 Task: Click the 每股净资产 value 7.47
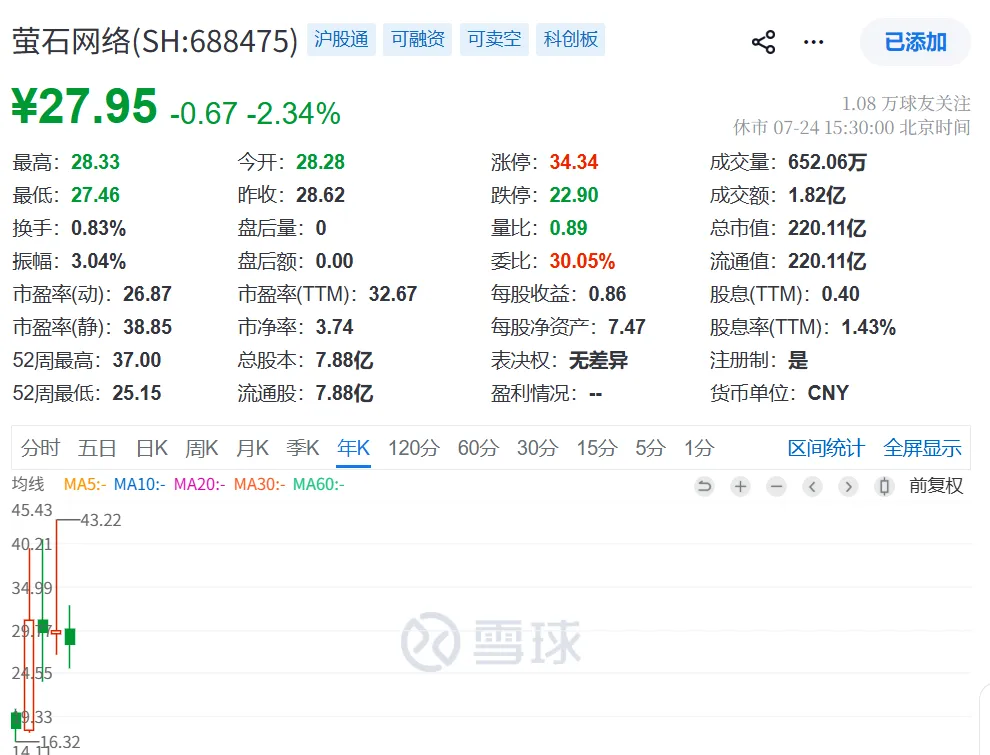coord(626,327)
